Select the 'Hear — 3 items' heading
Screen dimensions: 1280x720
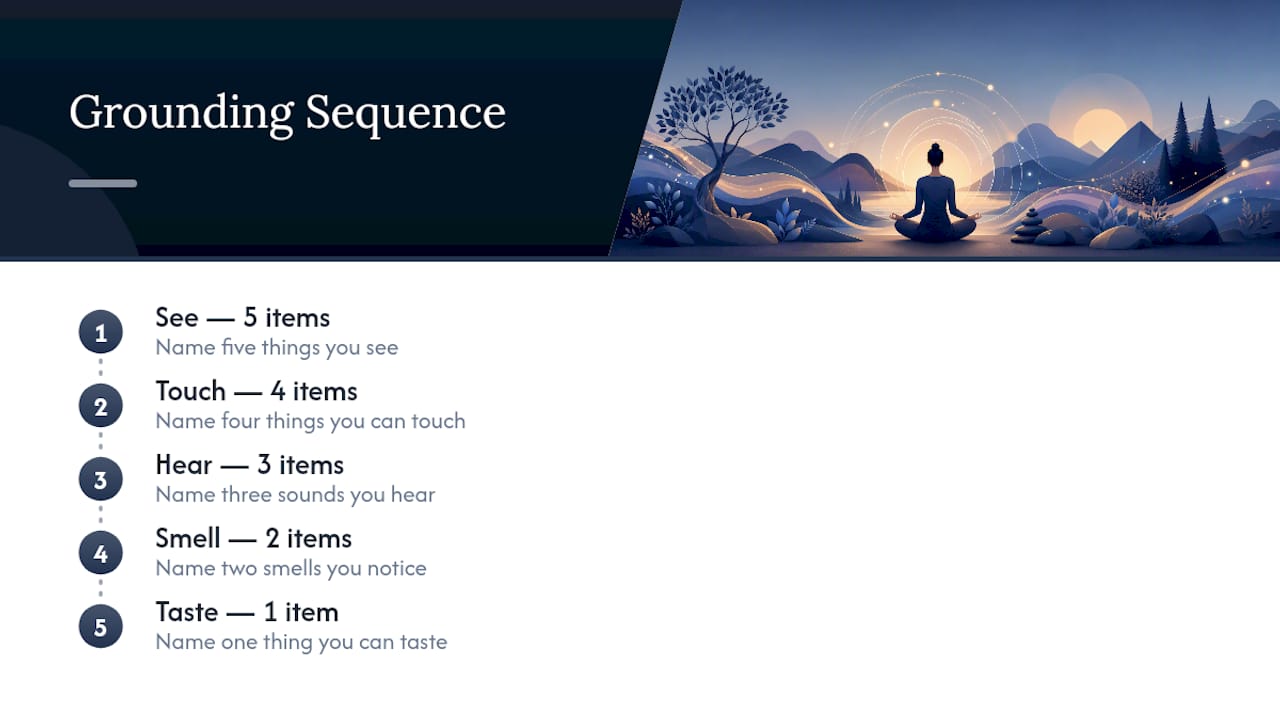(x=250, y=465)
